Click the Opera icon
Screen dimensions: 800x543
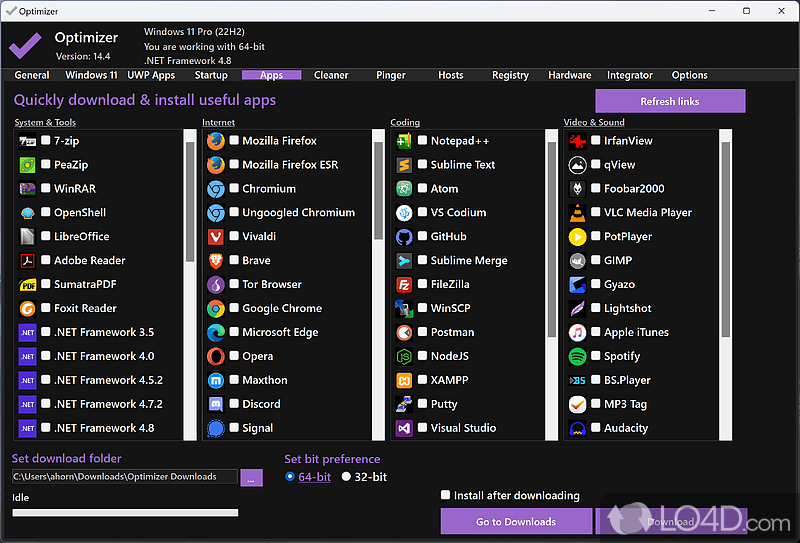point(216,356)
